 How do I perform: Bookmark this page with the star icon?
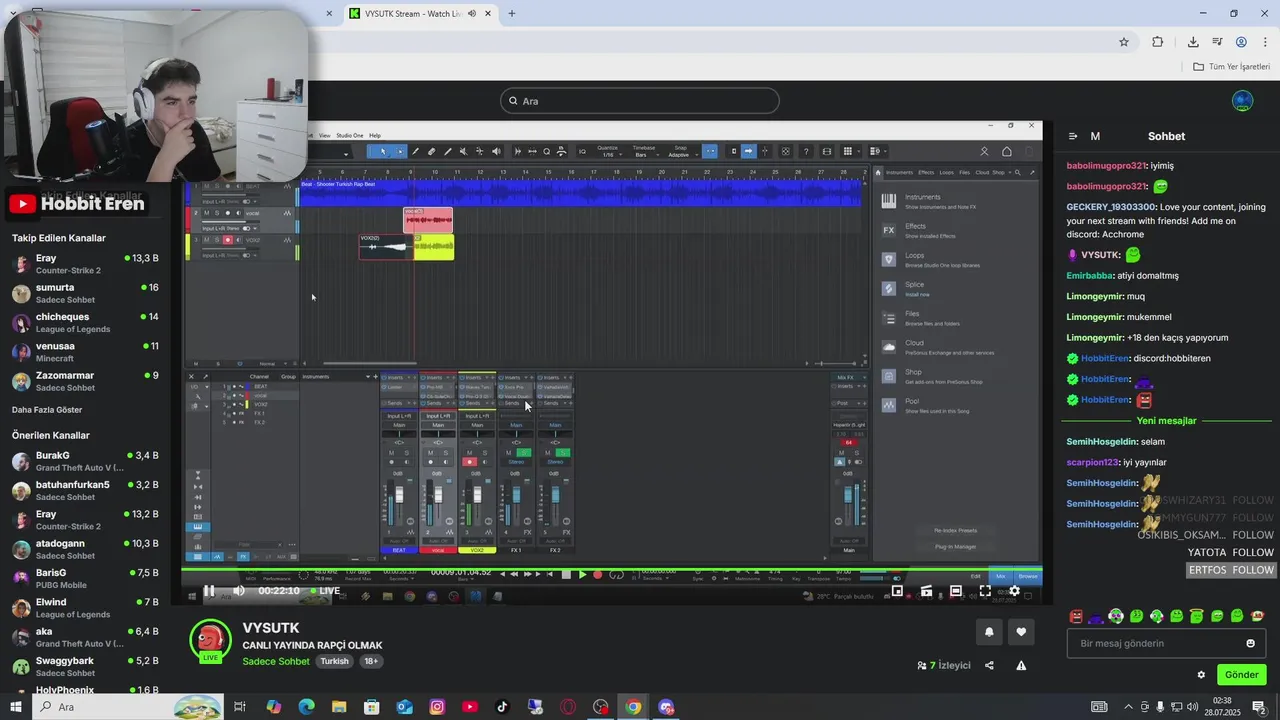pos(1124,42)
